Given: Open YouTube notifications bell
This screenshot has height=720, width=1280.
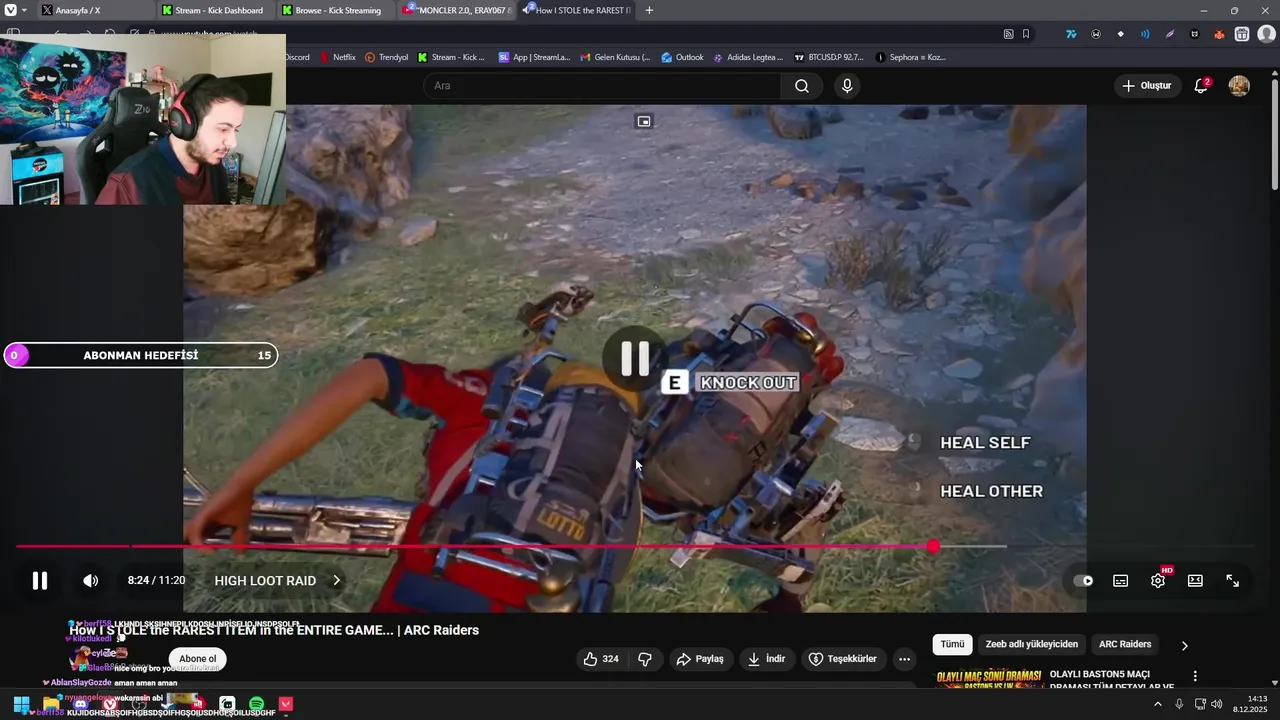Looking at the screenshot, I should [1201, 86].
